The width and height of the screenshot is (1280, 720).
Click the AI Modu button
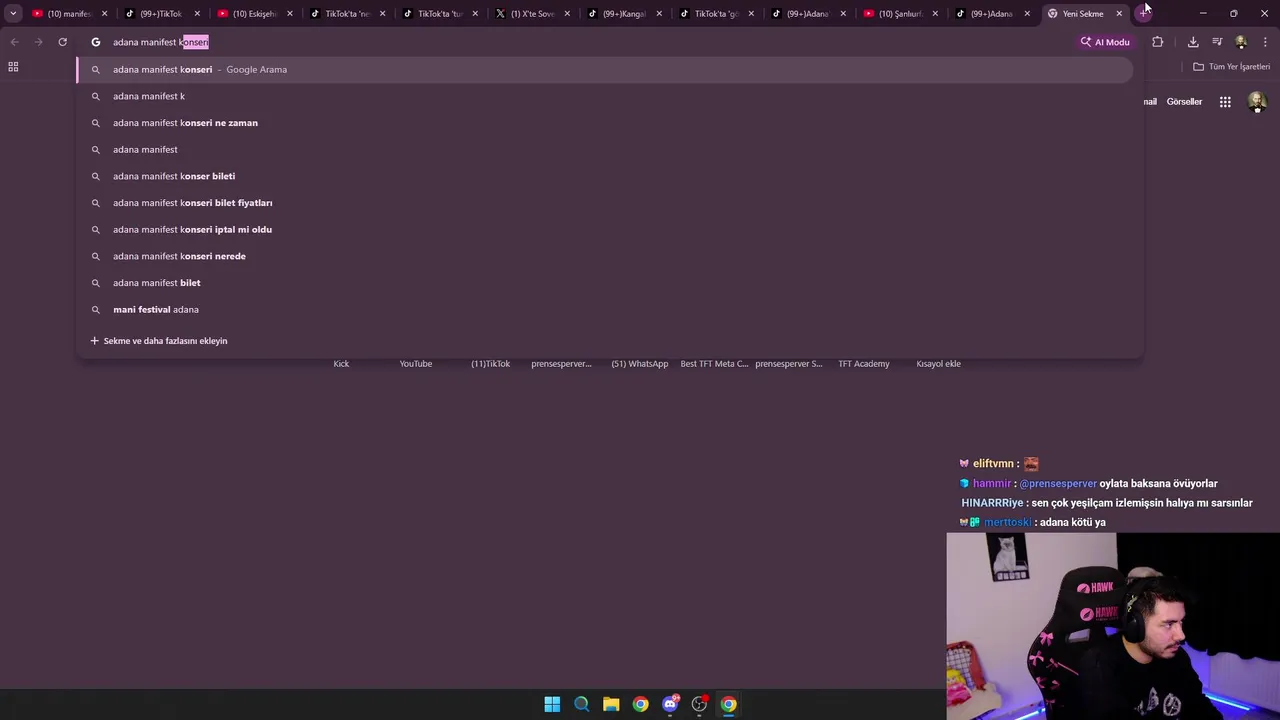(1105, 42)
